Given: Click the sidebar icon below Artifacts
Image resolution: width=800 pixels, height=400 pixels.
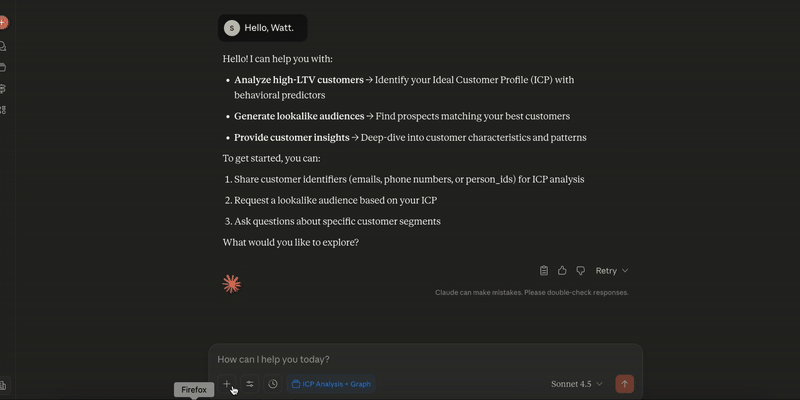Looking at the screenshot, I should pos(3,110).
